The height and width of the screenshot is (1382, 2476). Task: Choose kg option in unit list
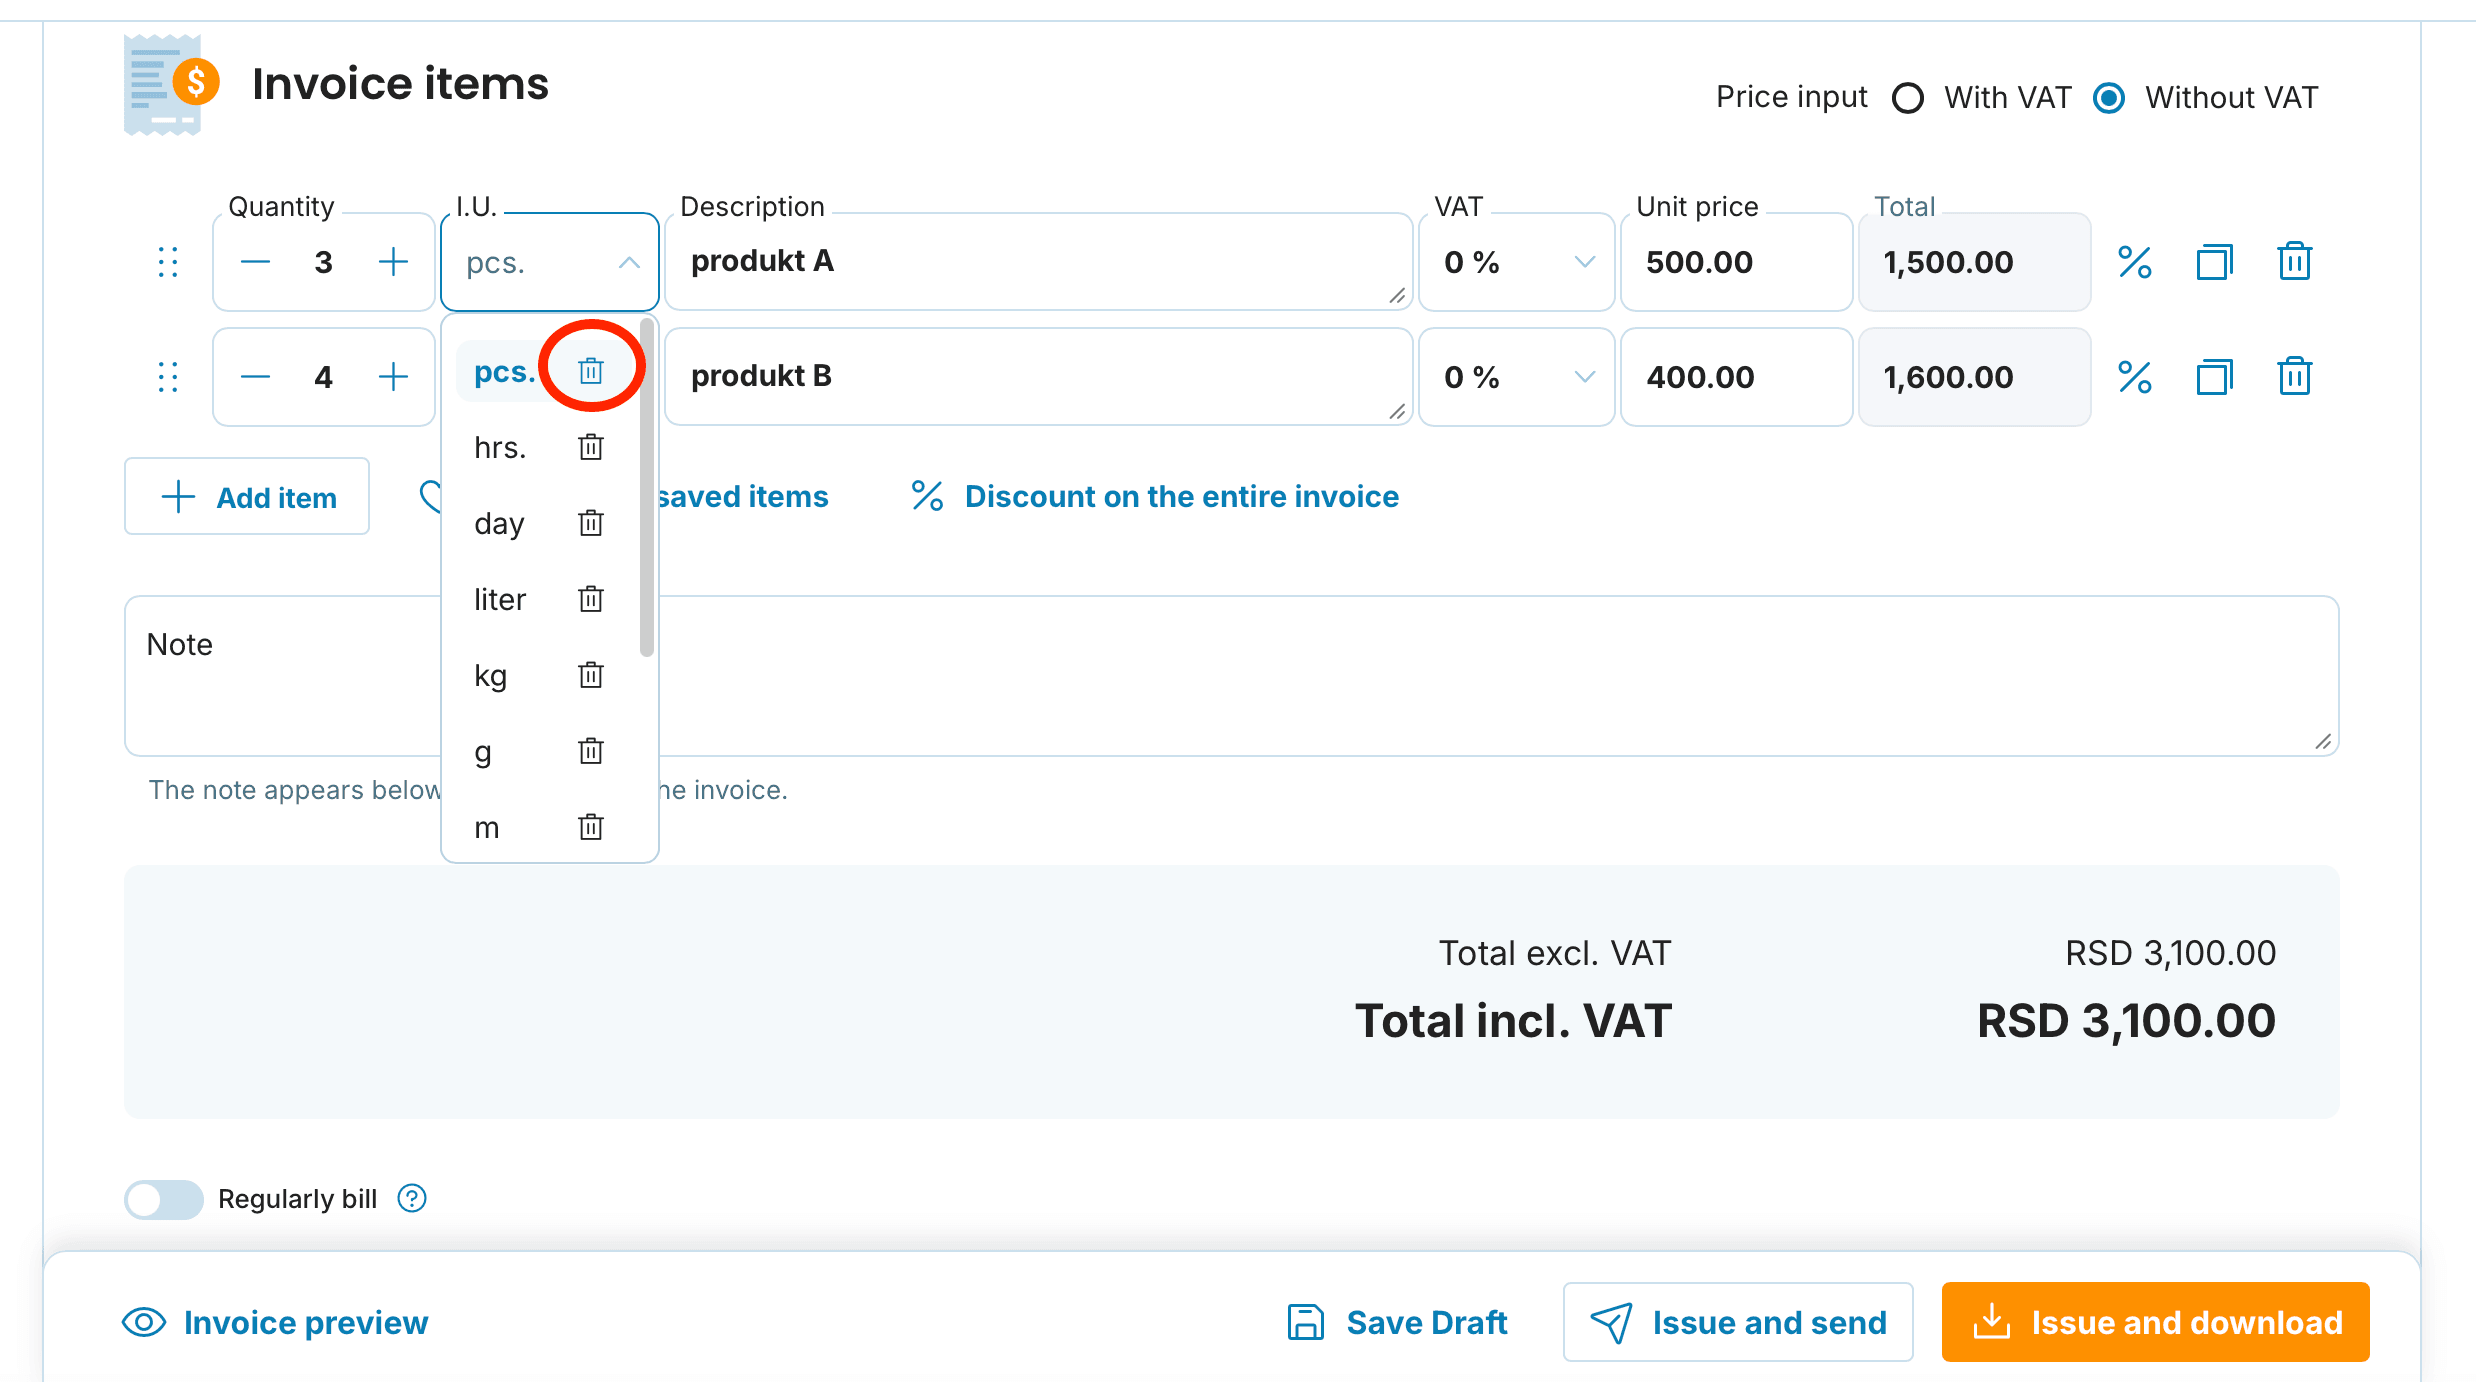click(490, 675)
